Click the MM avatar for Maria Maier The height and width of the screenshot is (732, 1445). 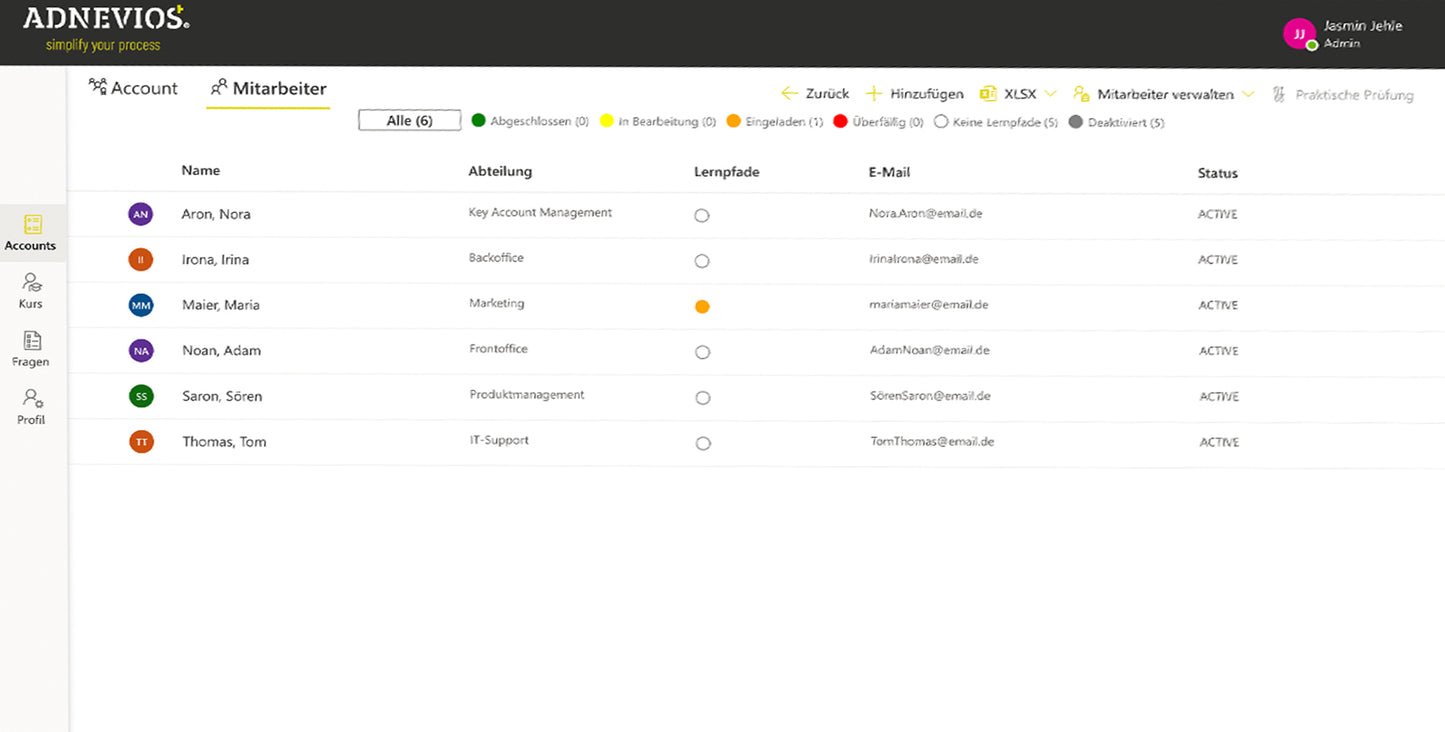(x=141, y=305)
